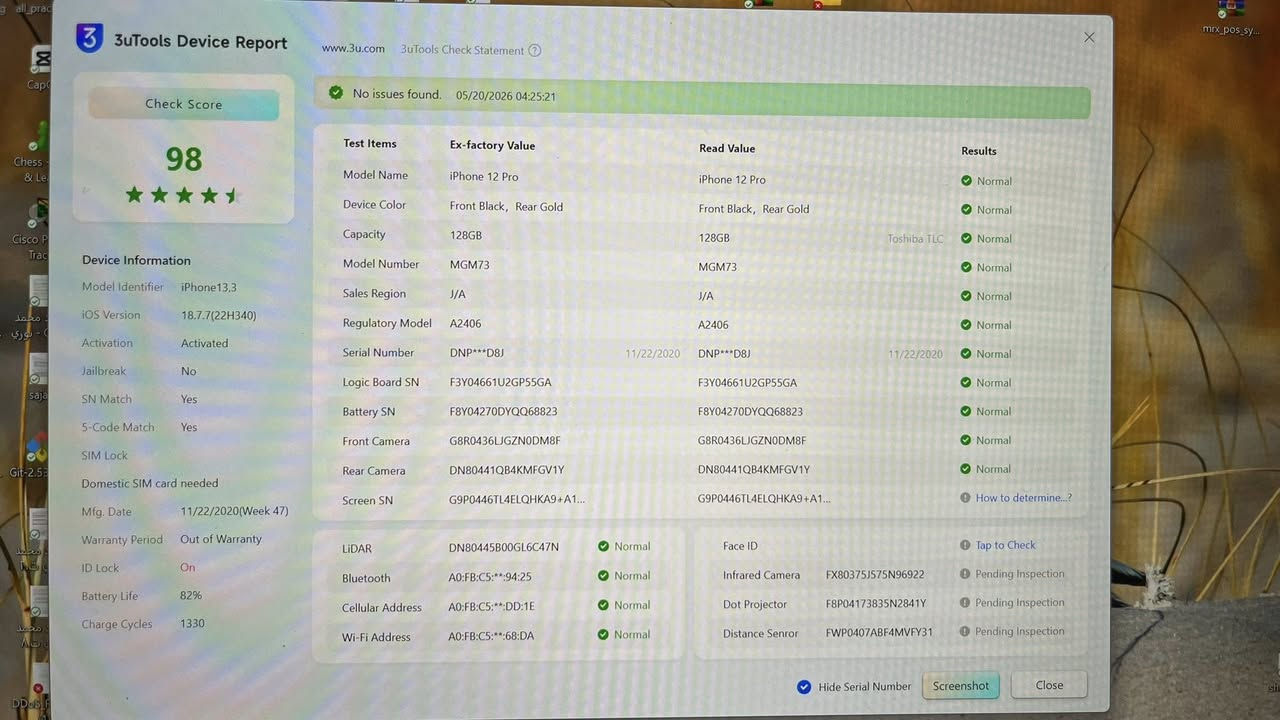This screenshot has height=720, width=1280.
Task: Click the Check Score button
Action: (x=184, y=104)
